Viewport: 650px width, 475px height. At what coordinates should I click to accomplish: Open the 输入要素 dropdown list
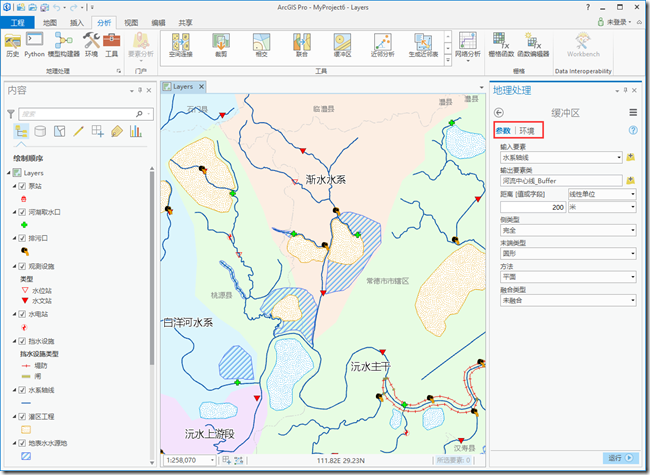pyautogui.click(x=619, y=158)
